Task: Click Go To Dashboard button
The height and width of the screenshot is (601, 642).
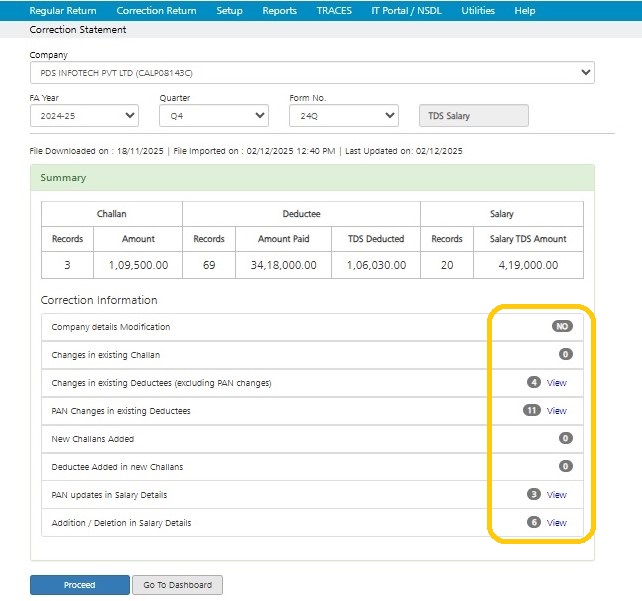Action: 177,585
